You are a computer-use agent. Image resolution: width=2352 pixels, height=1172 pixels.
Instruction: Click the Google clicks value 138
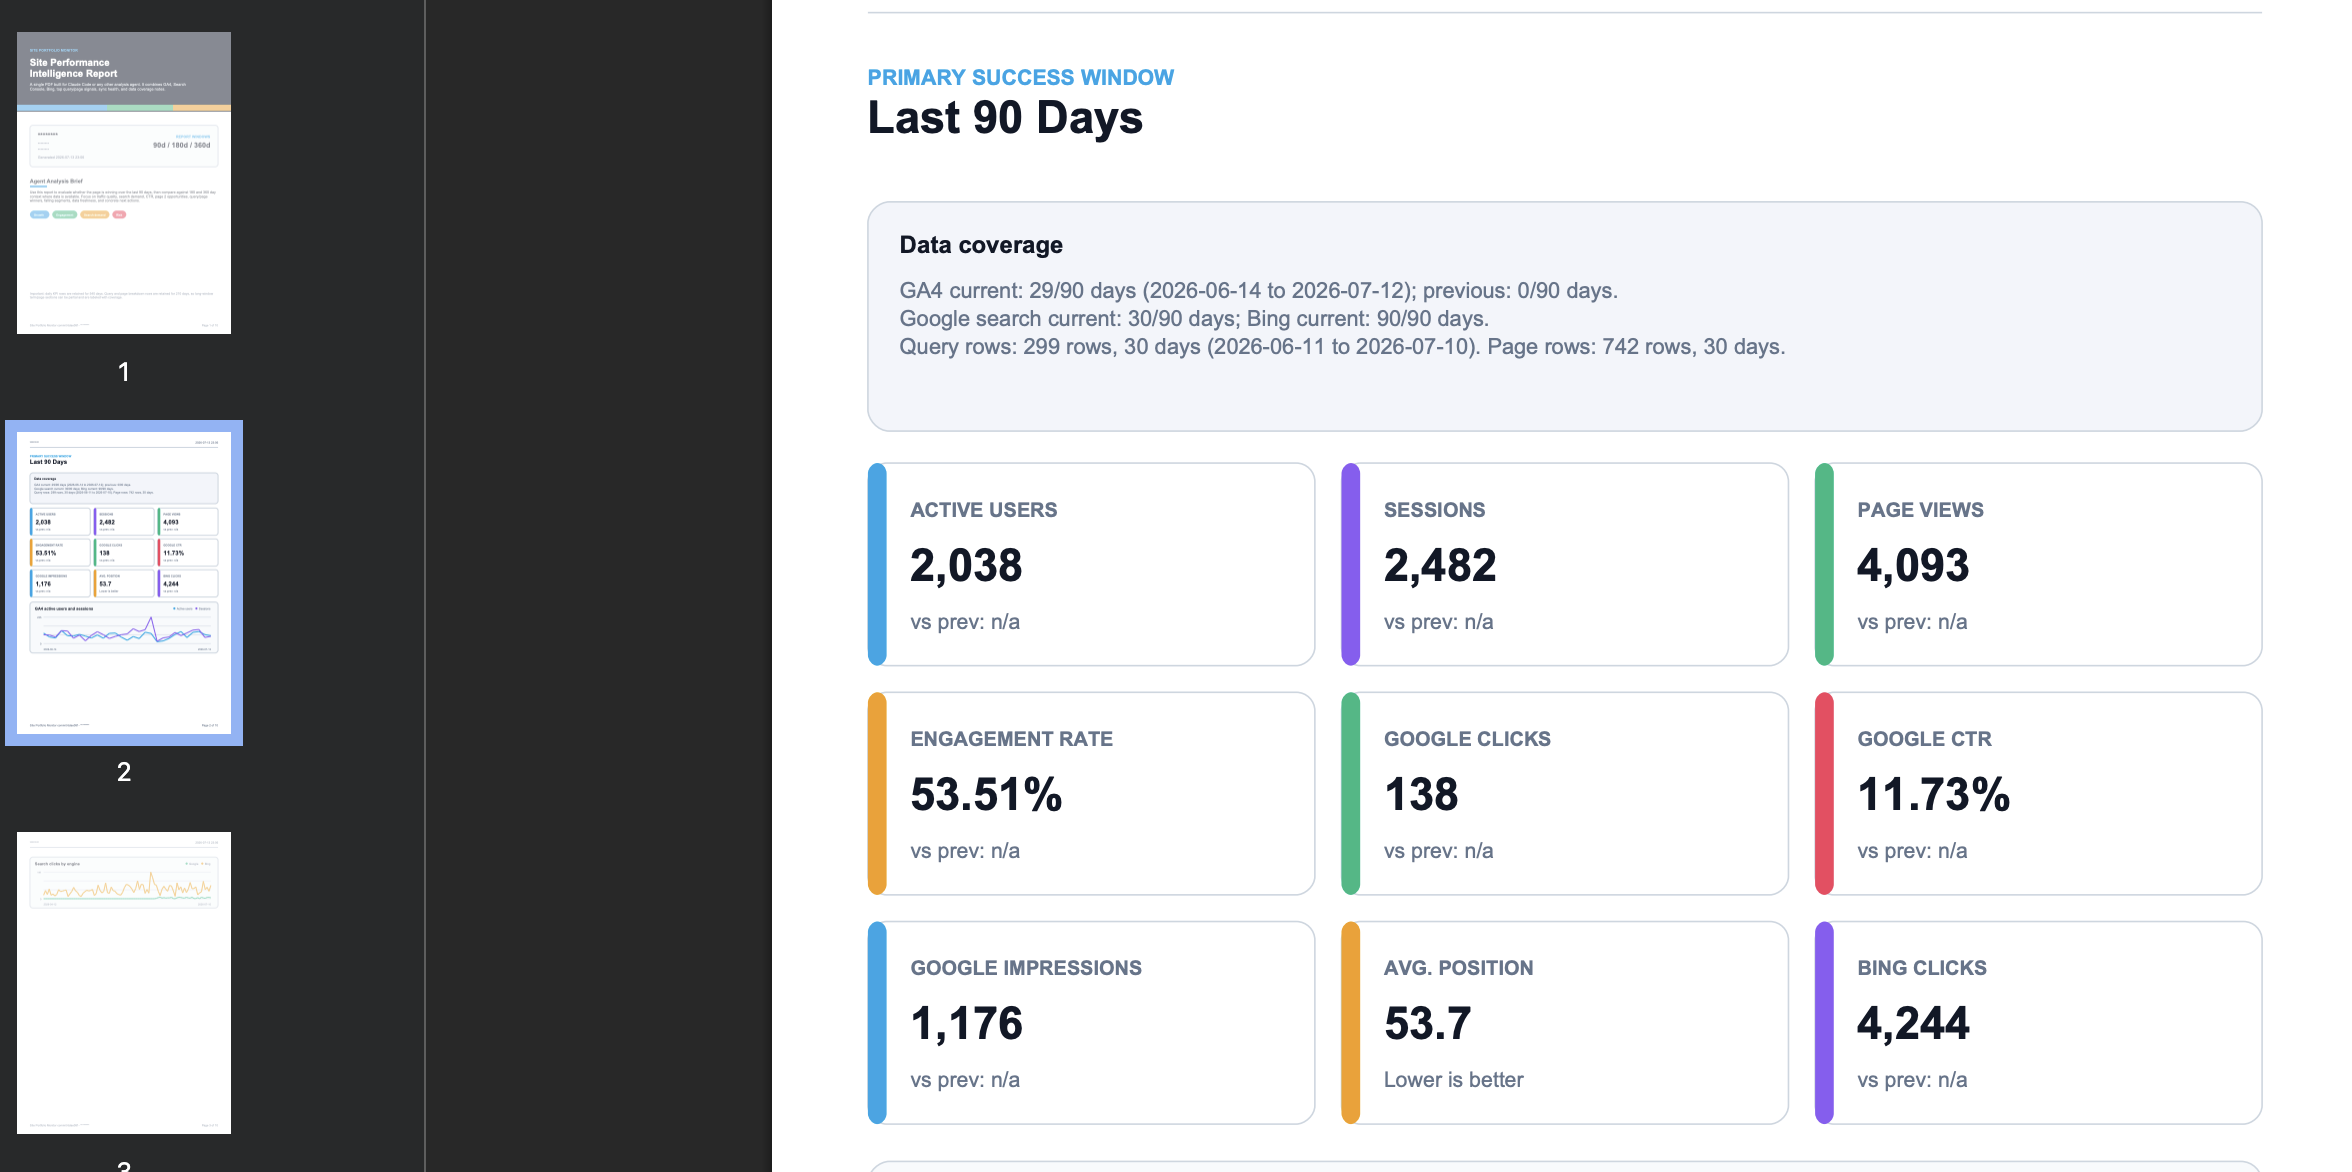pos(1421,795)
